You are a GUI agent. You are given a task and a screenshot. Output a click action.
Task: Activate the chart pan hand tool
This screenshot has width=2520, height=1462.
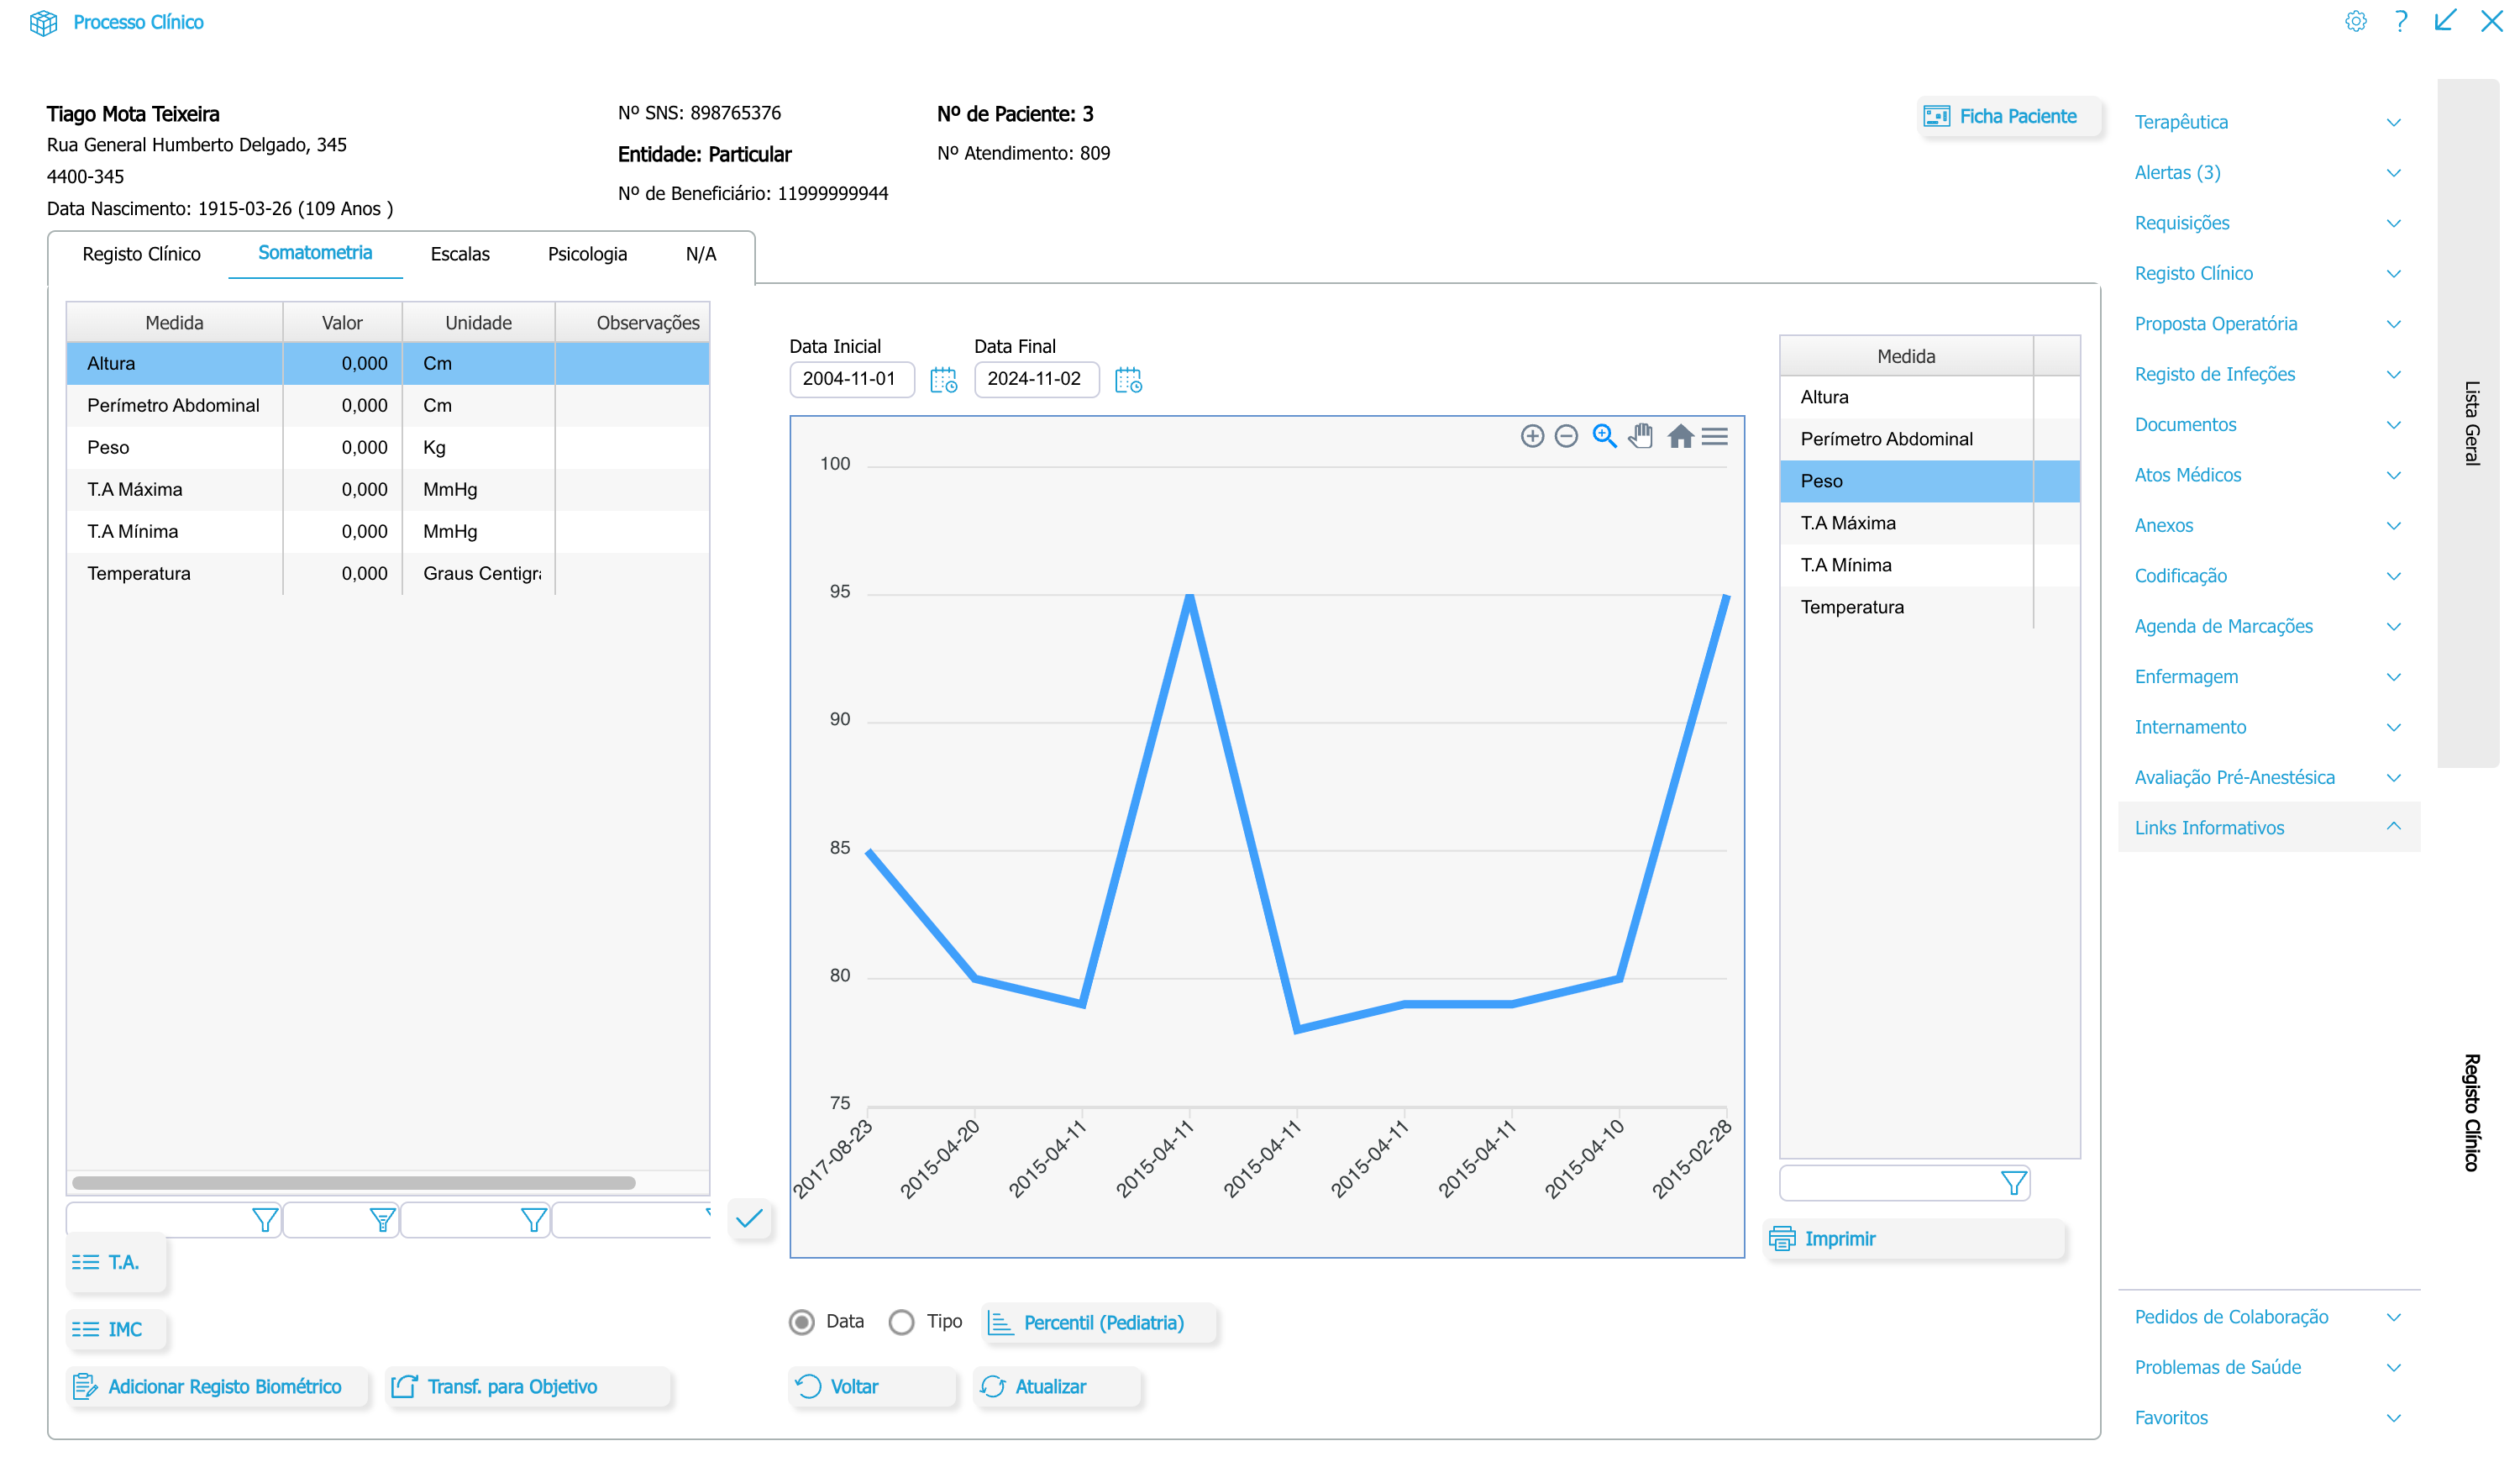coord(1641,436)
